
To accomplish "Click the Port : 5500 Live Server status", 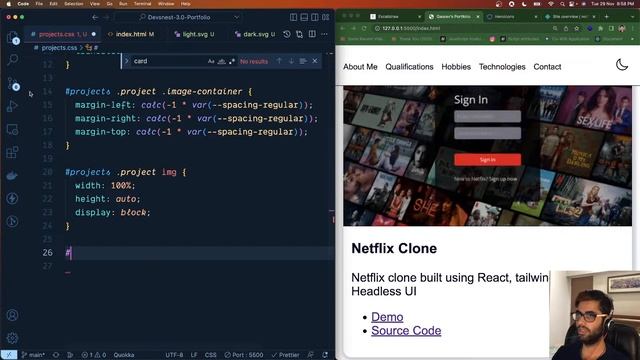I will click(244, 355).
